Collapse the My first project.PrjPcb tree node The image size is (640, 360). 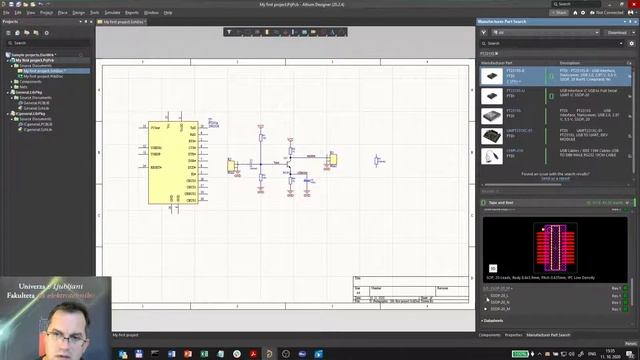tap(8, 60)
